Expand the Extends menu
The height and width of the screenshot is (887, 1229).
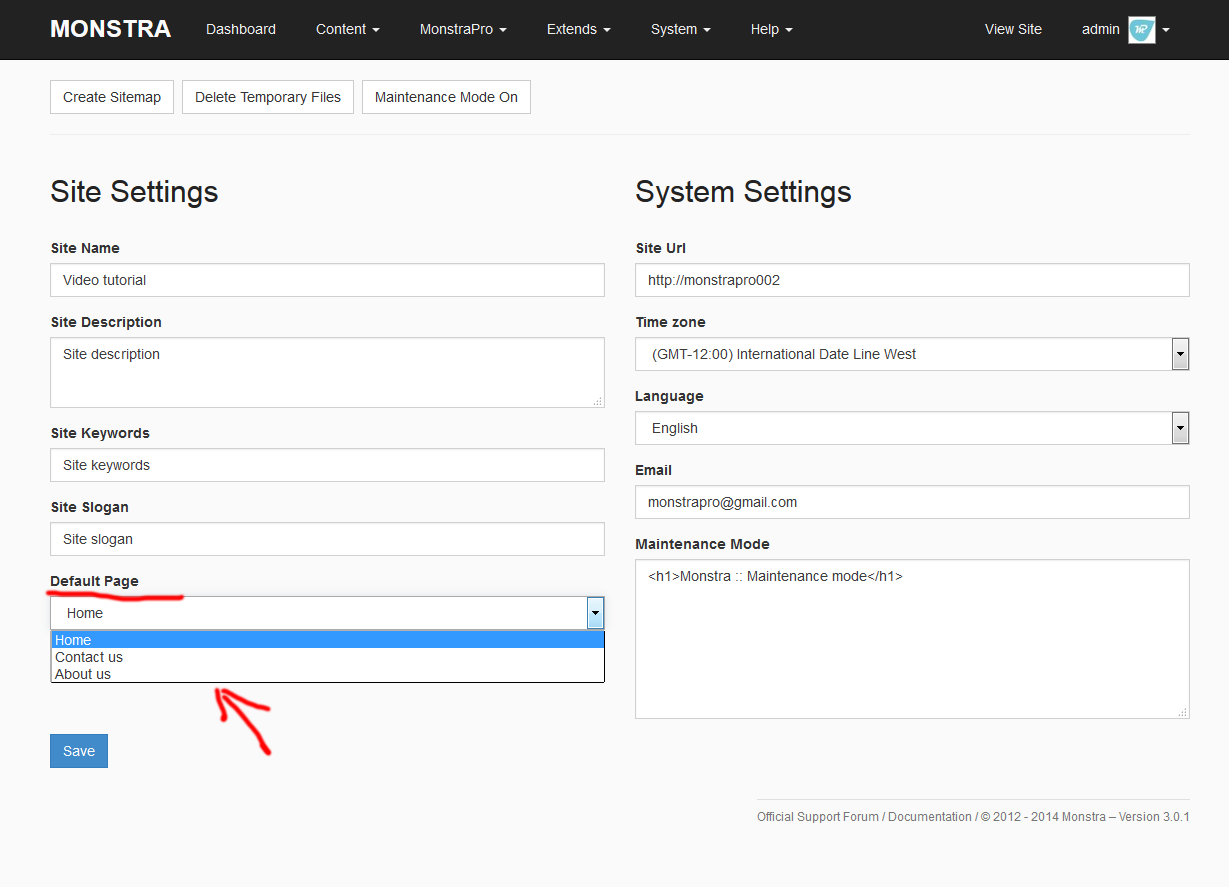(x=578, y=29)
